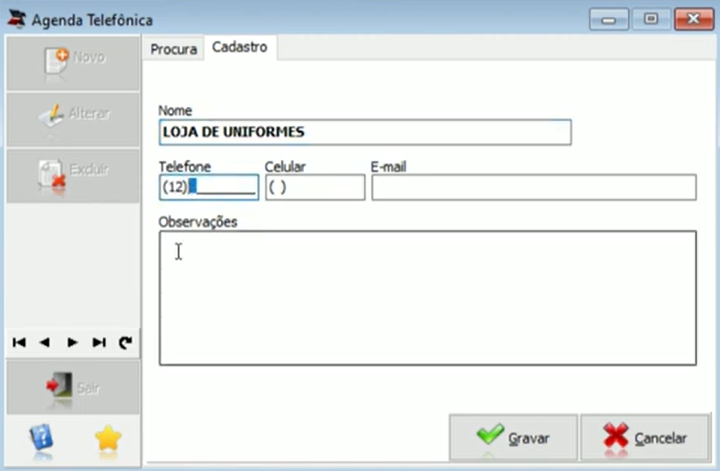Refresh records with the circular arrow
720x471 pixels.
tap(125, 342)
